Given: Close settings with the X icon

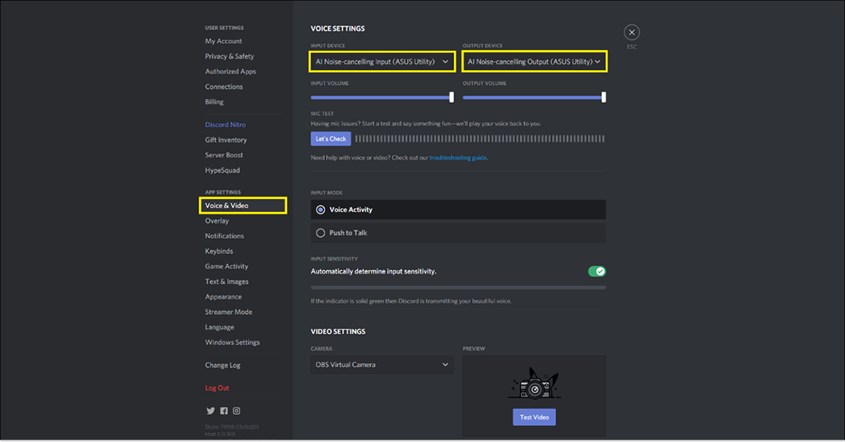Looking at the screenshot, I should [632, 32].
